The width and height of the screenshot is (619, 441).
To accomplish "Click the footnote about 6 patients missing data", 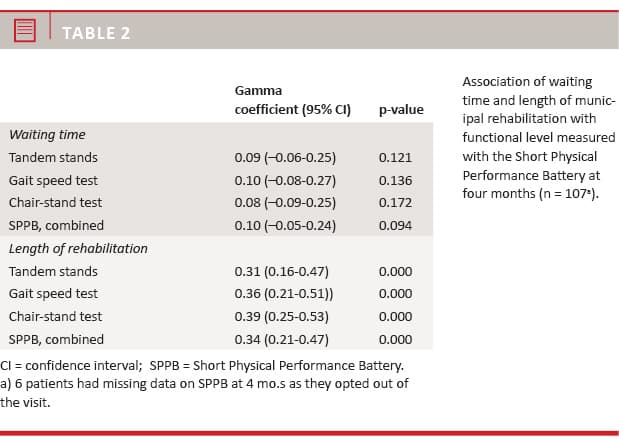I will pyautogui.click(x=204, y=392).
